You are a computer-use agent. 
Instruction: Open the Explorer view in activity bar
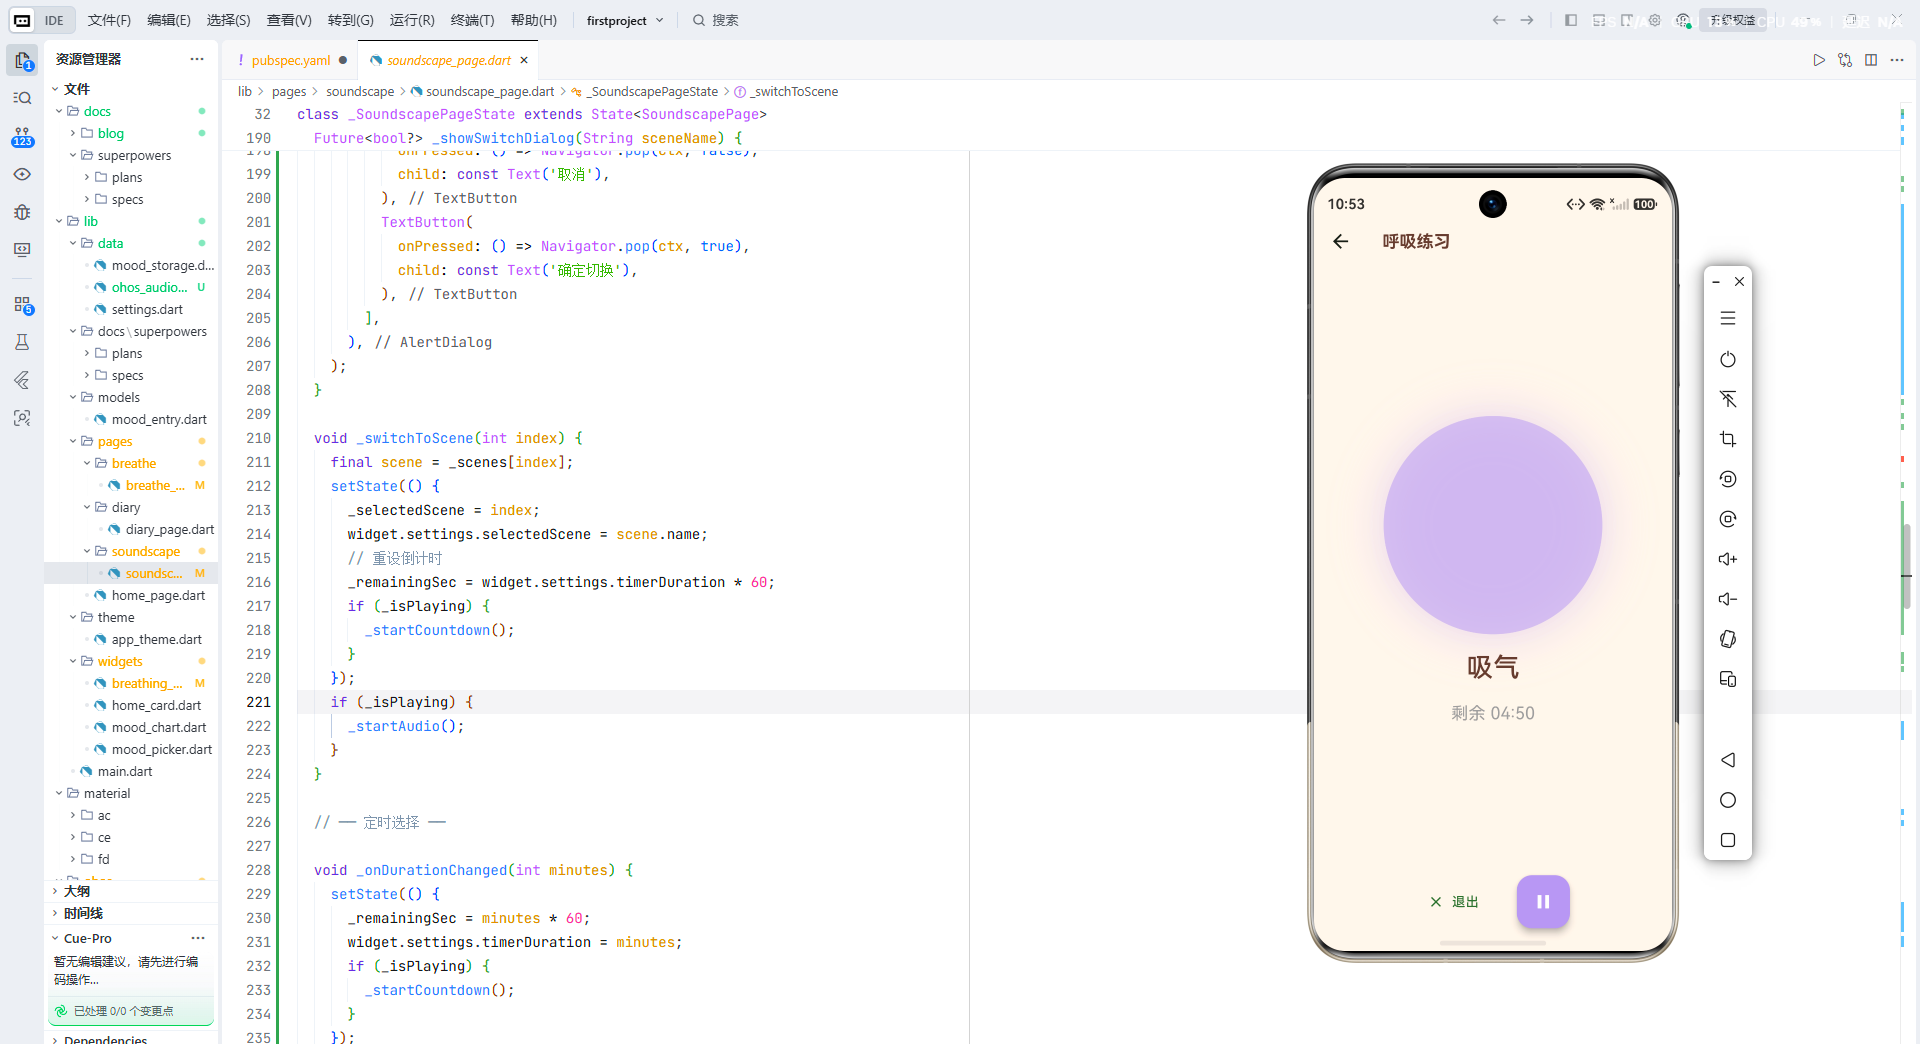click(x=22, y=61)
